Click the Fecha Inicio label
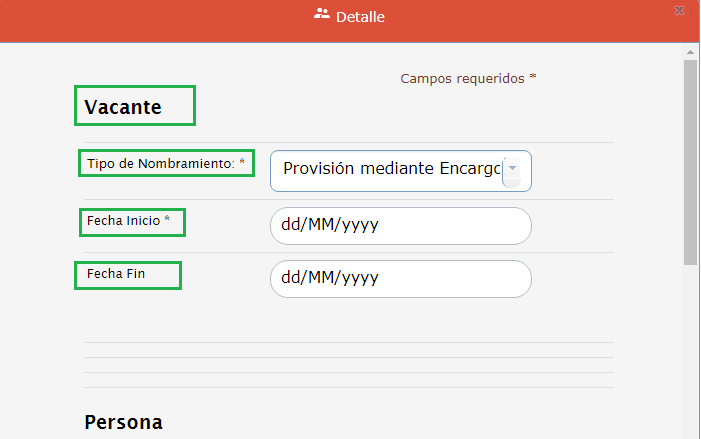Image resolution: width=701 pixels, height=439 pixels. point(123,220)
